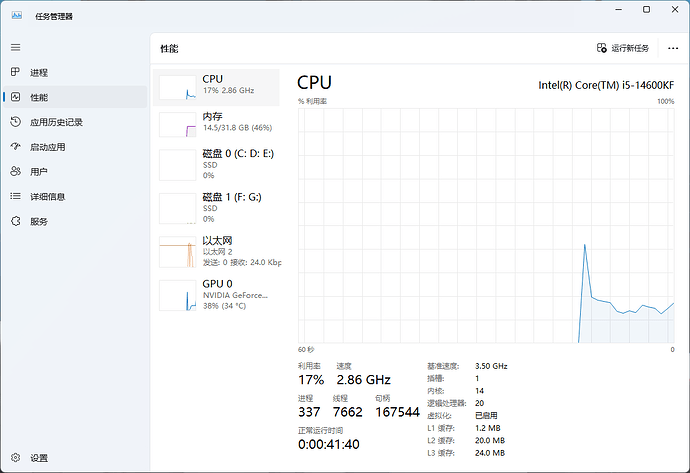
Task: Close the Task Manager window
Action: (675, 9)
